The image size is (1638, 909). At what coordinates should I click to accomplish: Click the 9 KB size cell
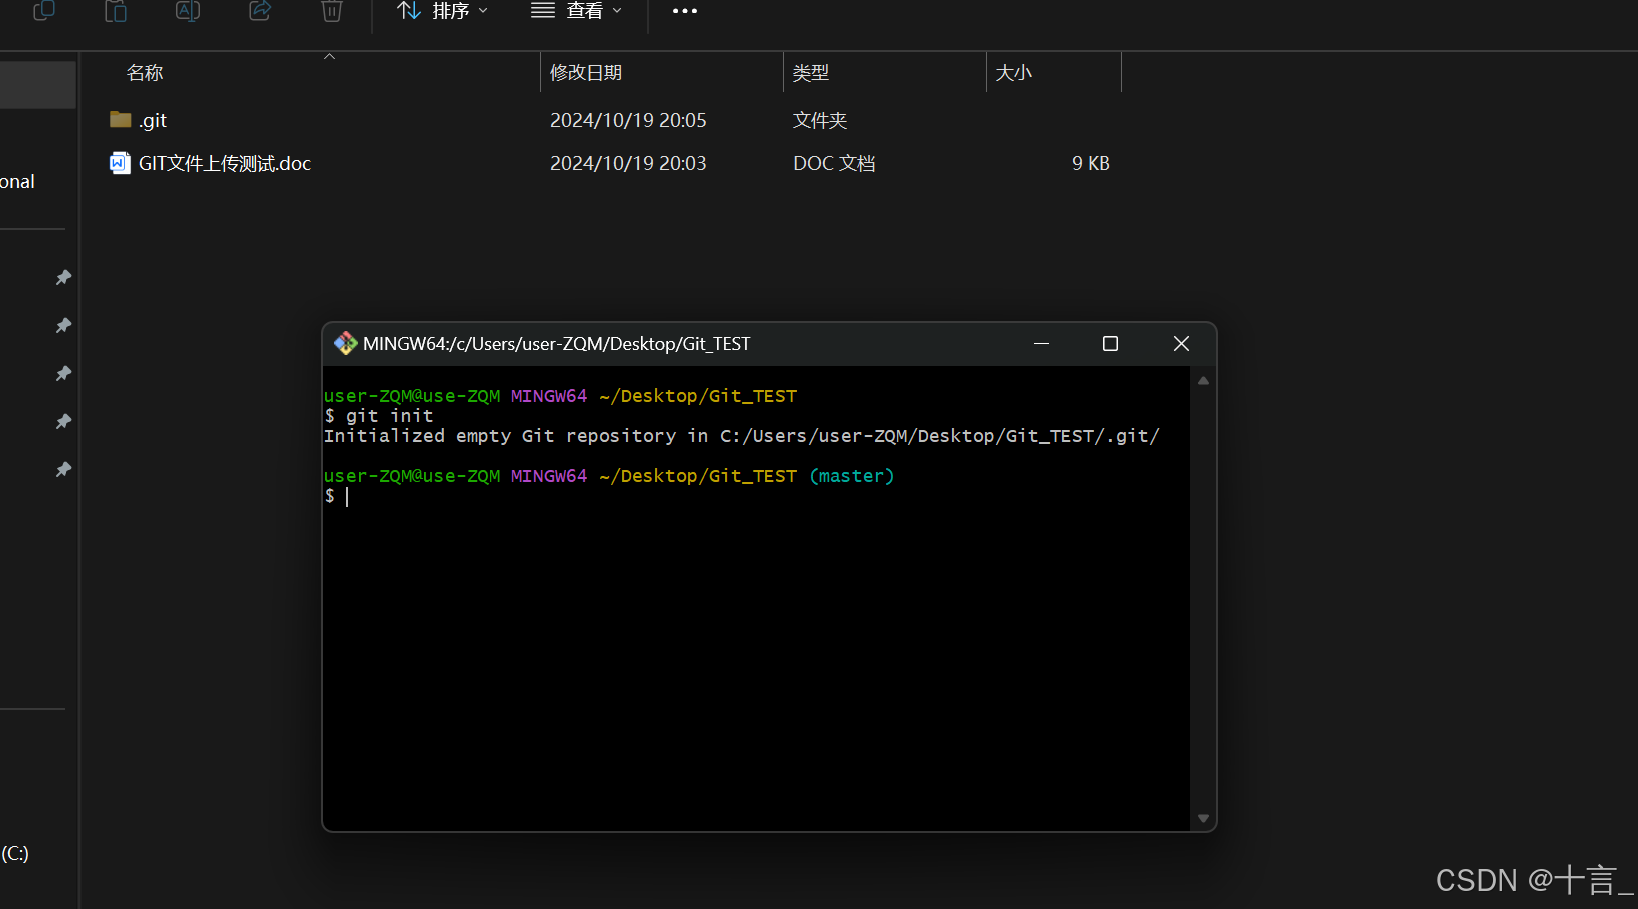tap(1091, 163)
